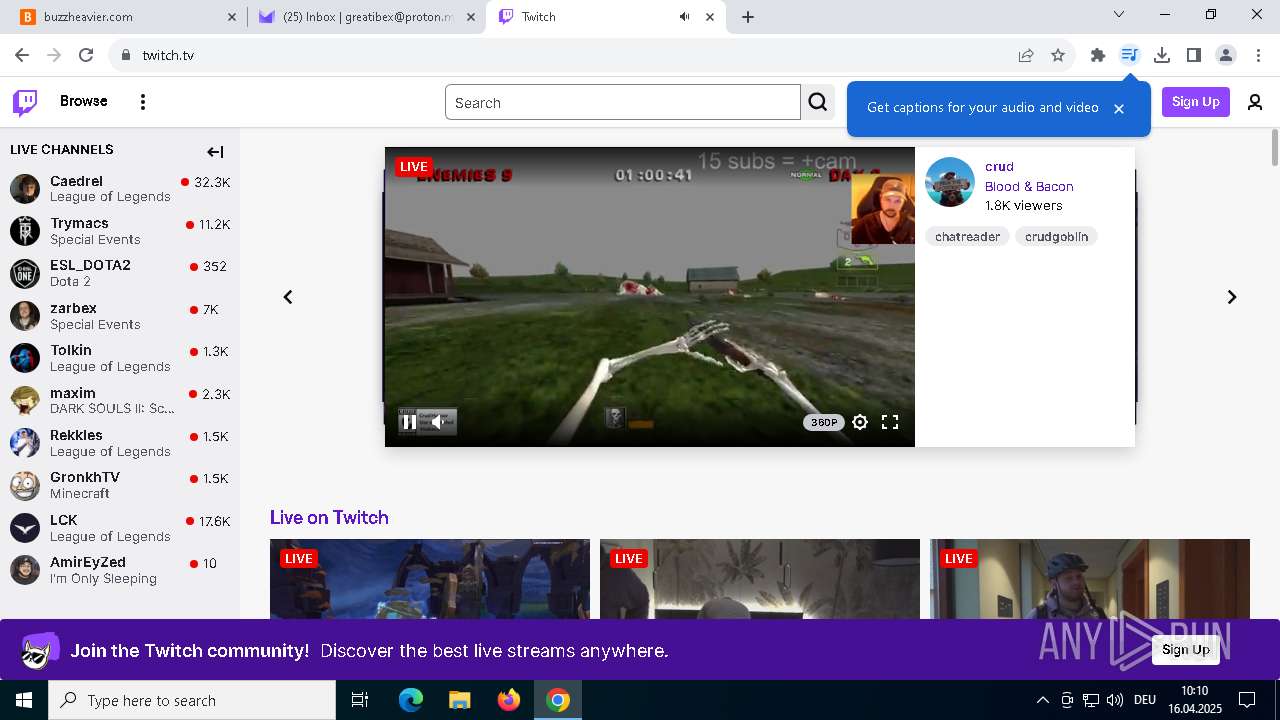Open the crud channel link
Viewport: 1280px width, 720px height.
pos(999,167)
